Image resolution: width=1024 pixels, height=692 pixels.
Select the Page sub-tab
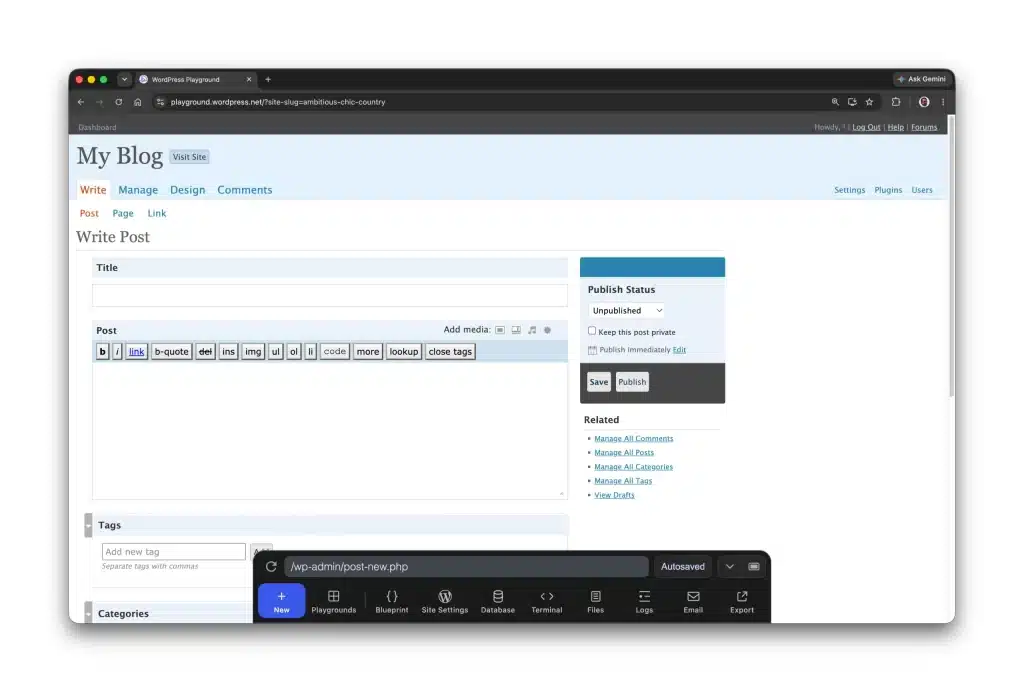(x=123, y=213)
